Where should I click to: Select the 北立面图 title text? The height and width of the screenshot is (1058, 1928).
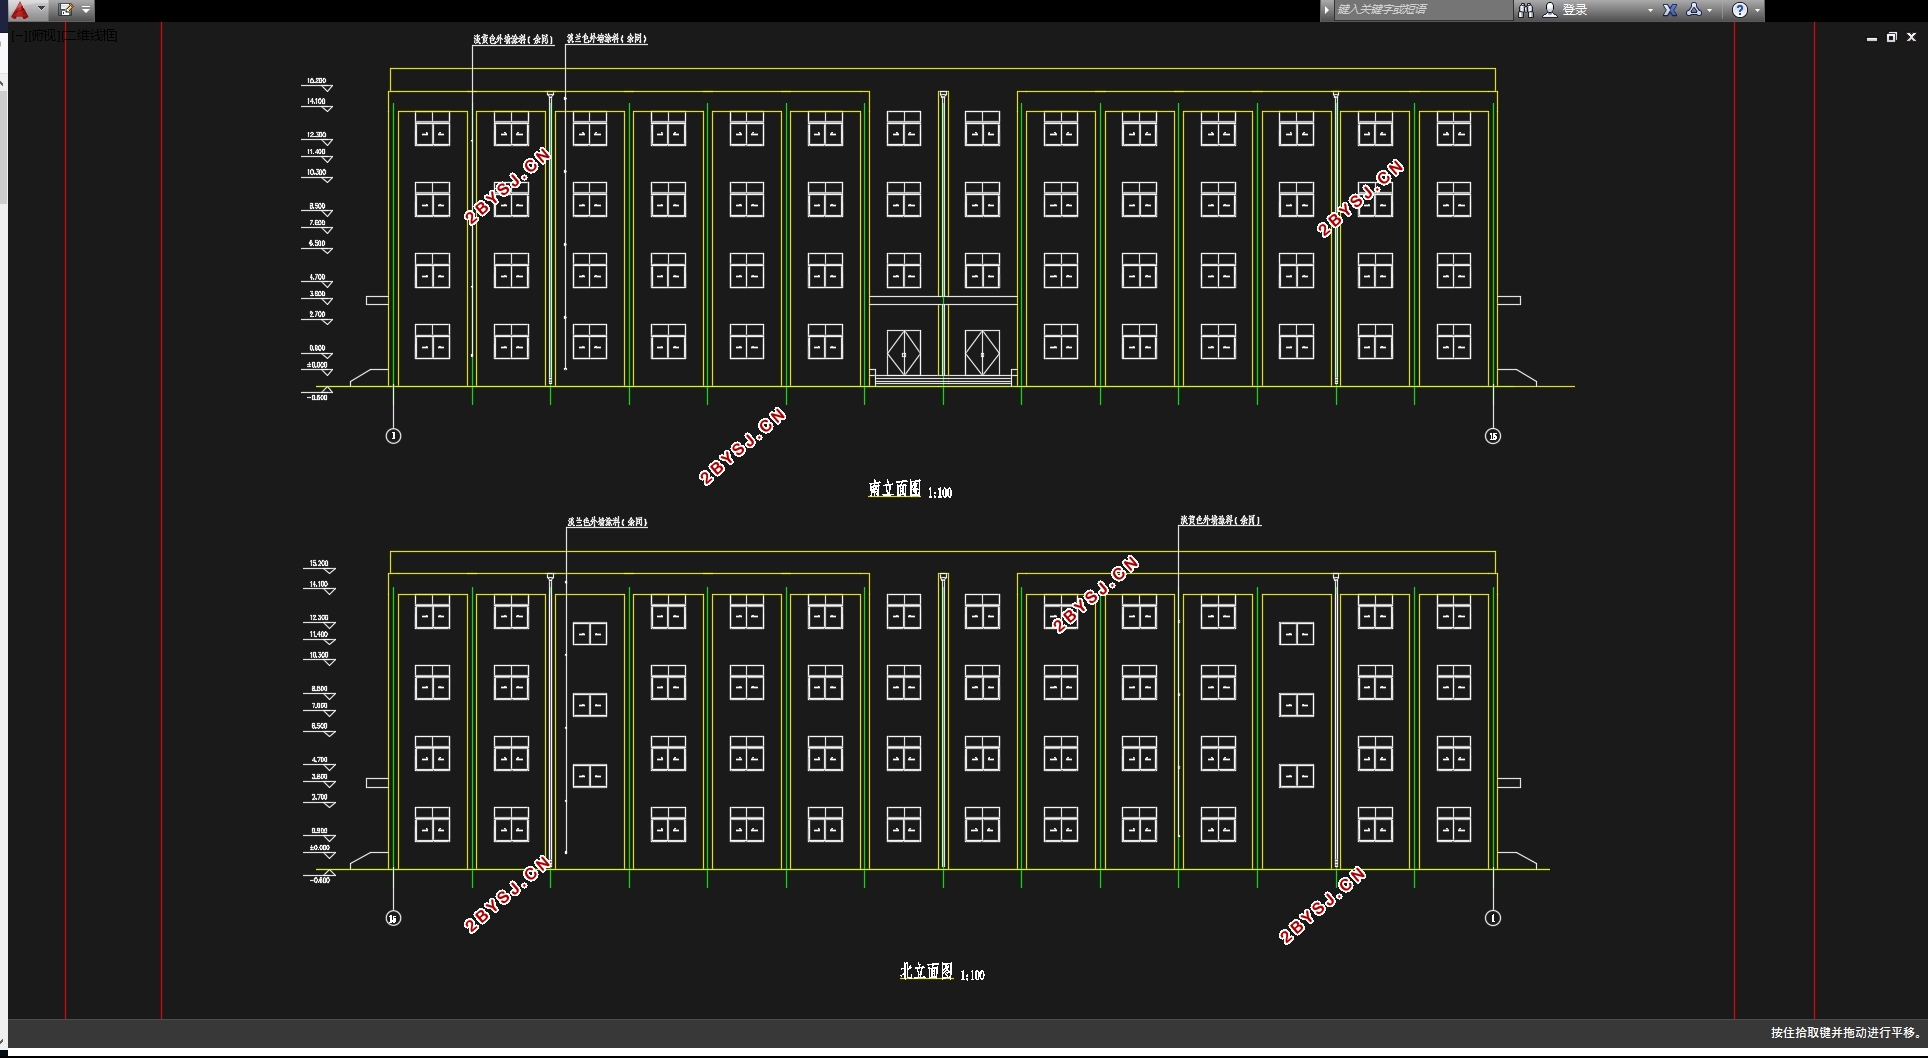click(x=926, y=971)
